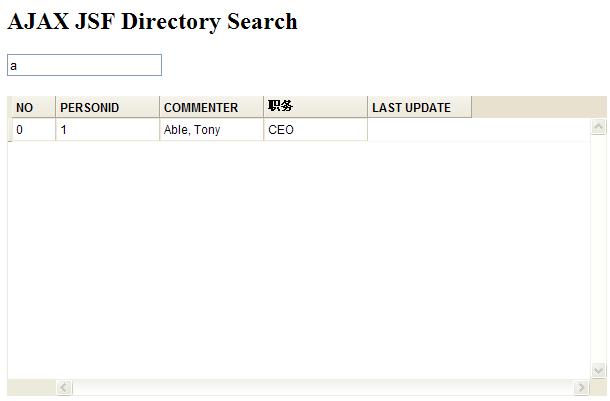Click the row number cell showing 0
This screenshot has height=401, width=610.
click(x=32, y=130)
